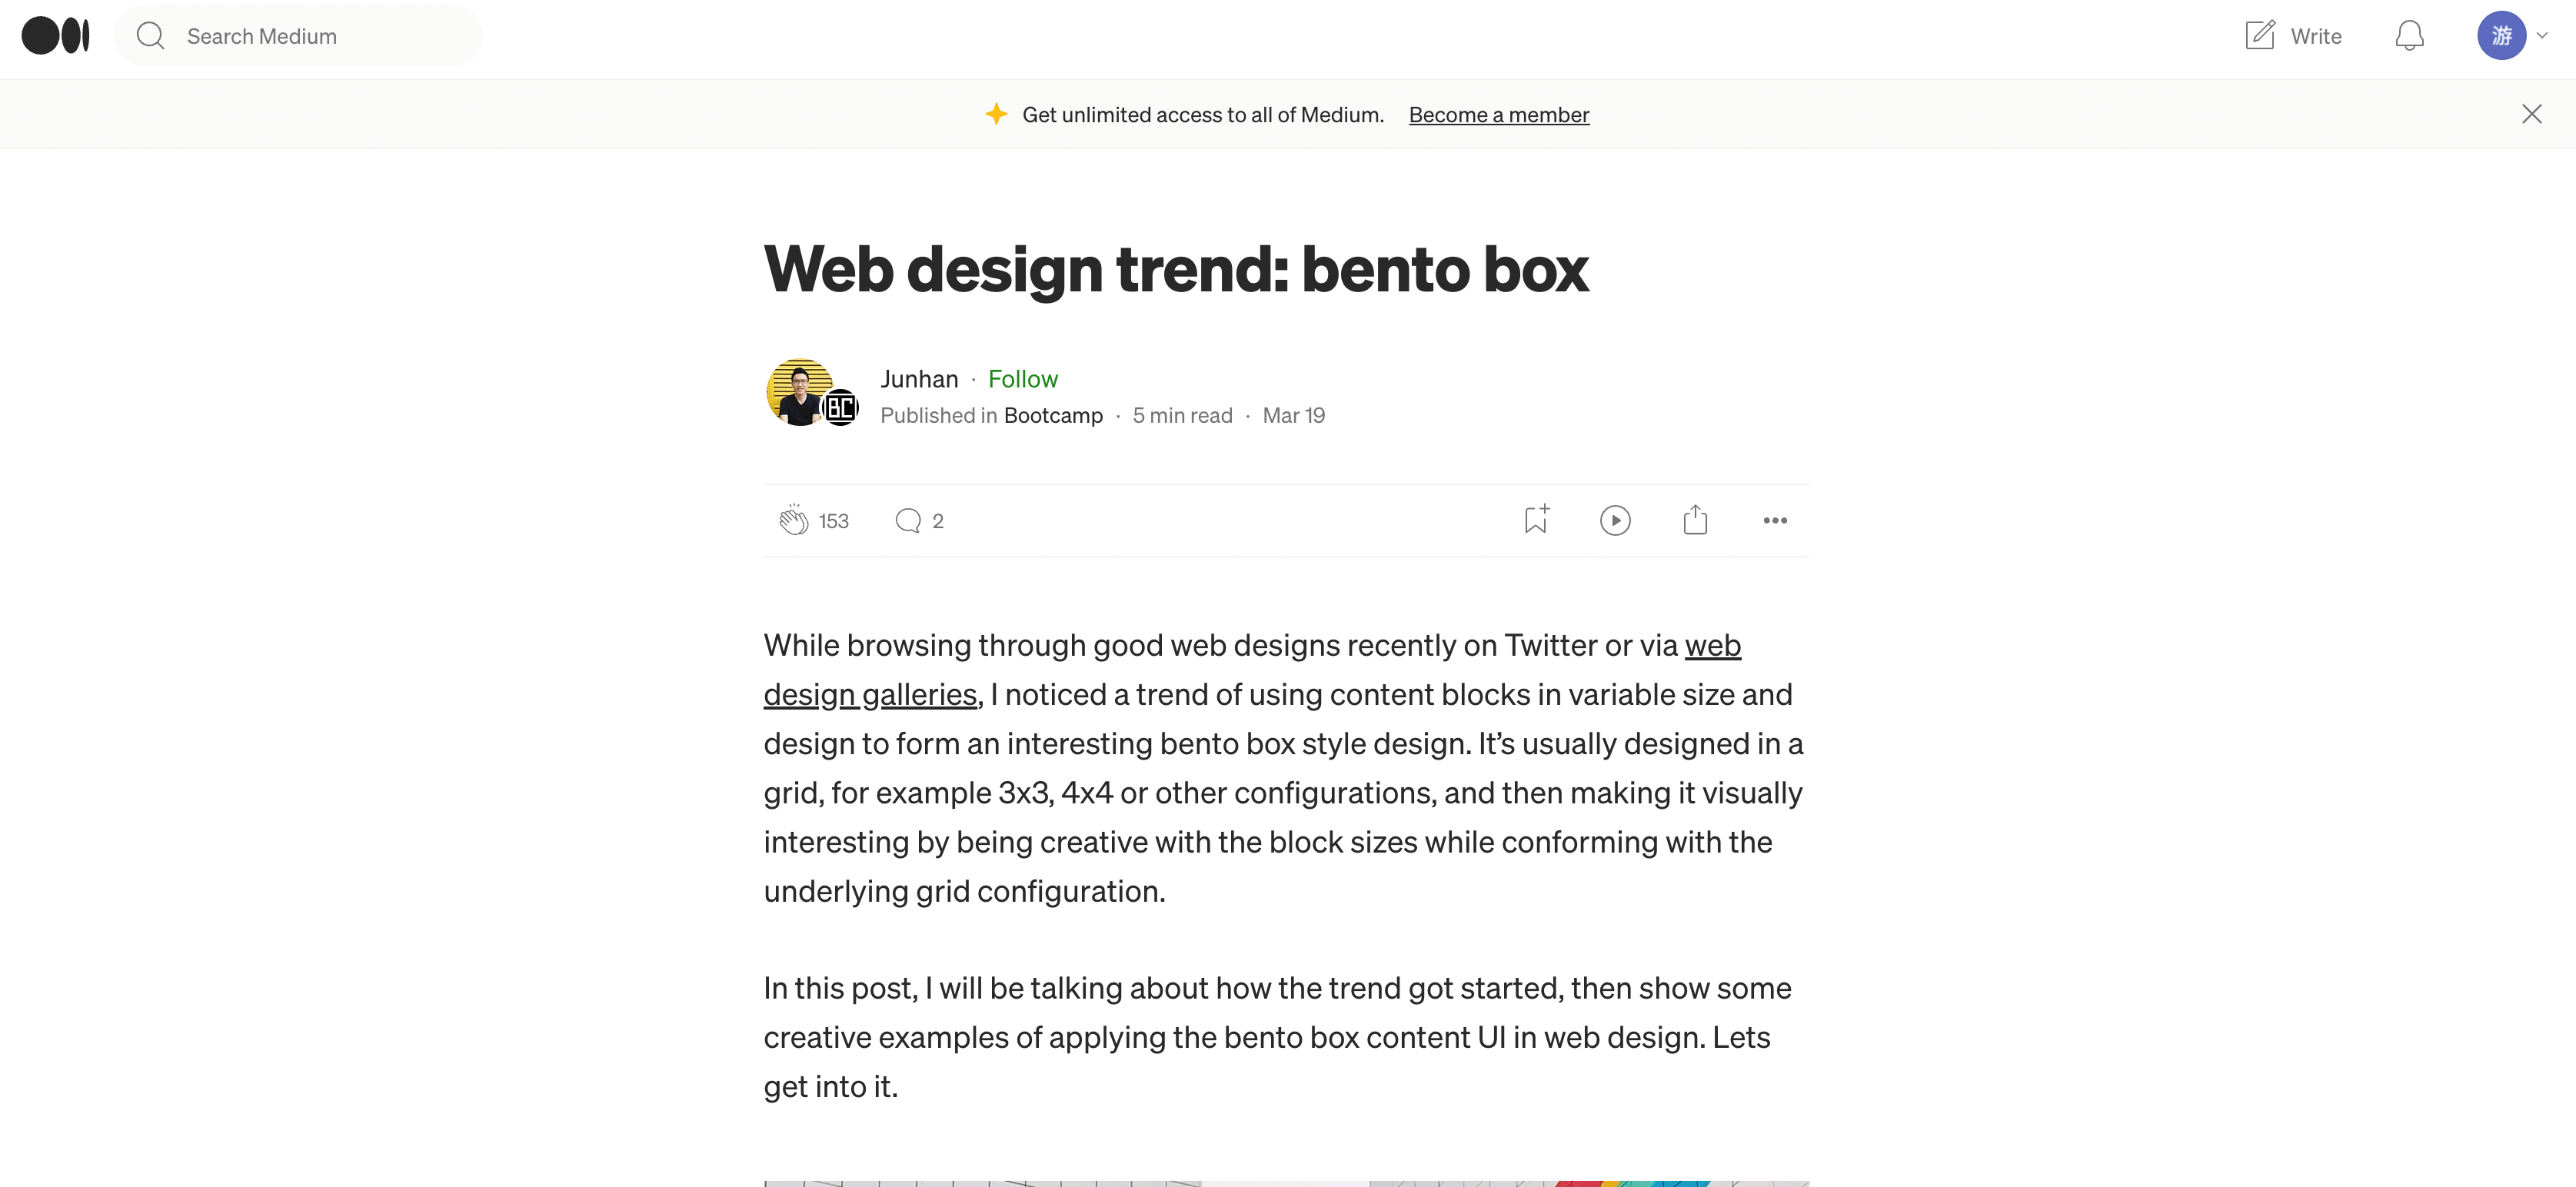The image size is (2576, 1187).
Task: Follow author Junhan
Action: point(1022,379)
